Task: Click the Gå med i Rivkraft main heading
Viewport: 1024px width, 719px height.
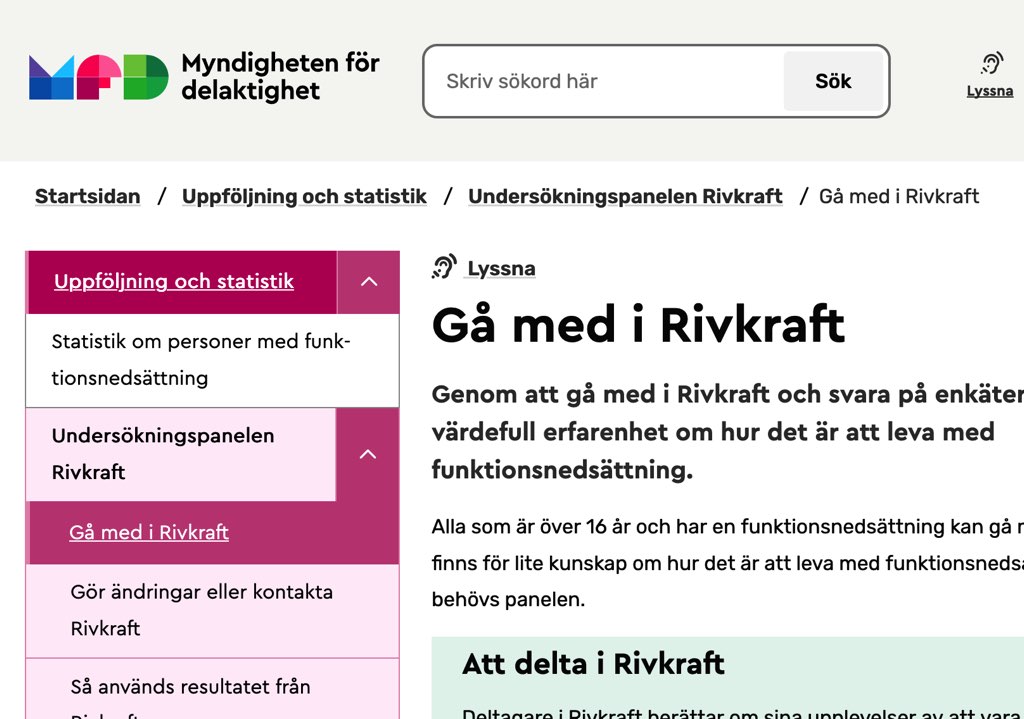Action: tap(638, 325)
